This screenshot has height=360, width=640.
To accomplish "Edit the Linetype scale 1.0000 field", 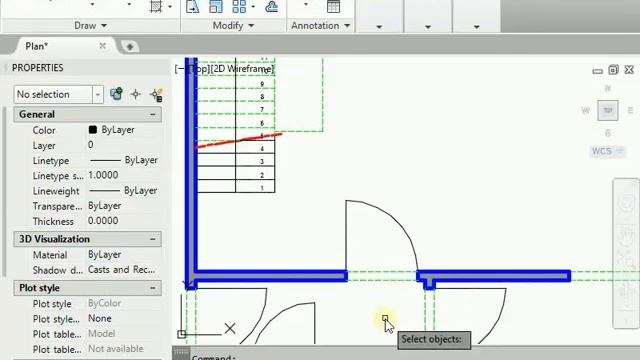I will coord(103,176).
